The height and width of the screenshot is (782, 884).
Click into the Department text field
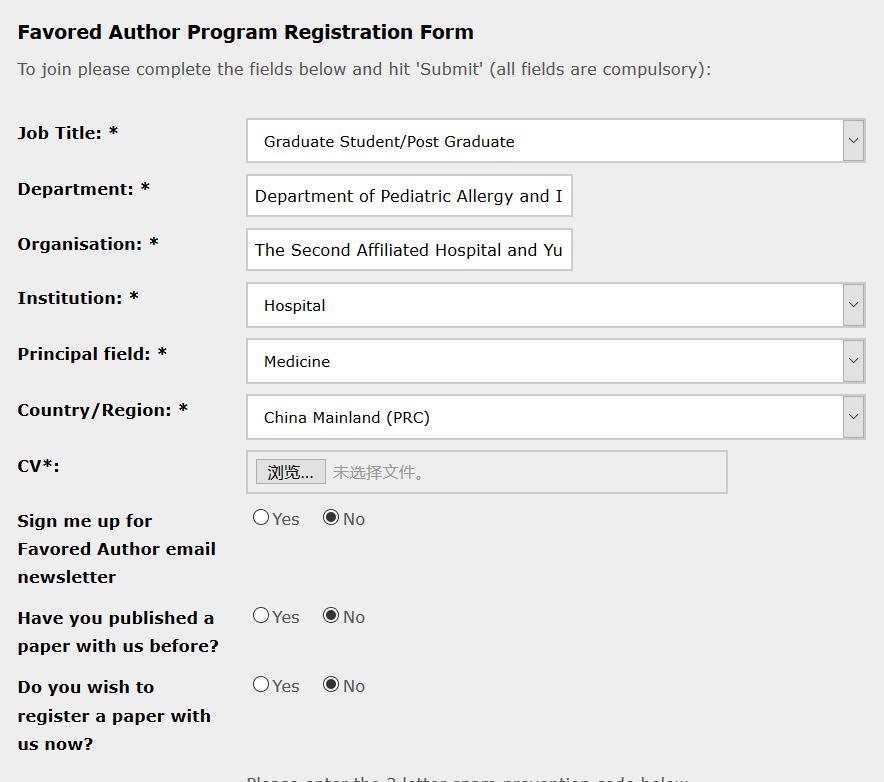(x=409, y=196)
